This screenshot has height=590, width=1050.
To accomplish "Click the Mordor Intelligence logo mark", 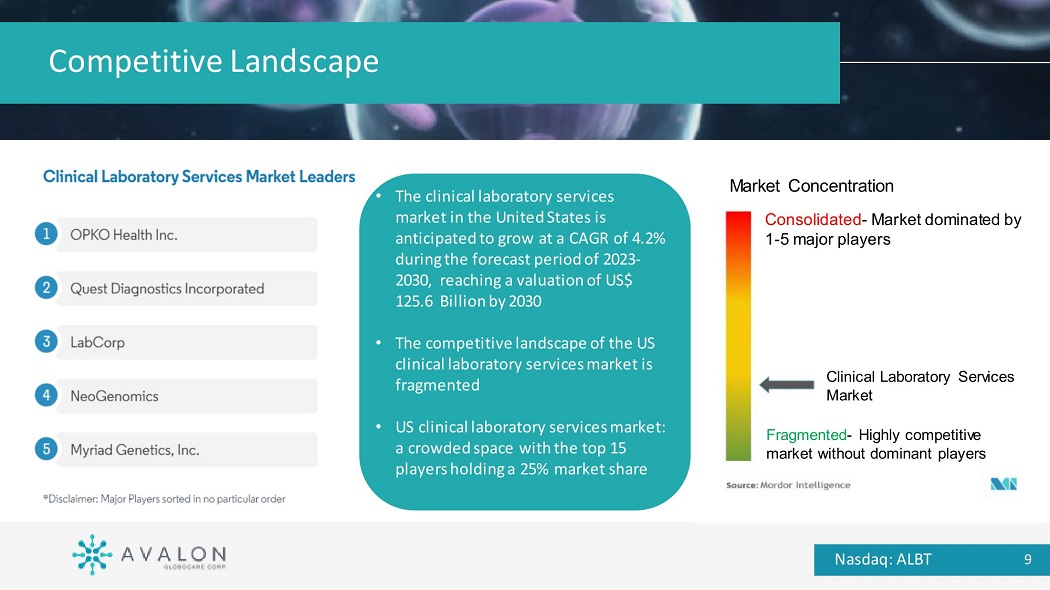I will click(1003, 484).
